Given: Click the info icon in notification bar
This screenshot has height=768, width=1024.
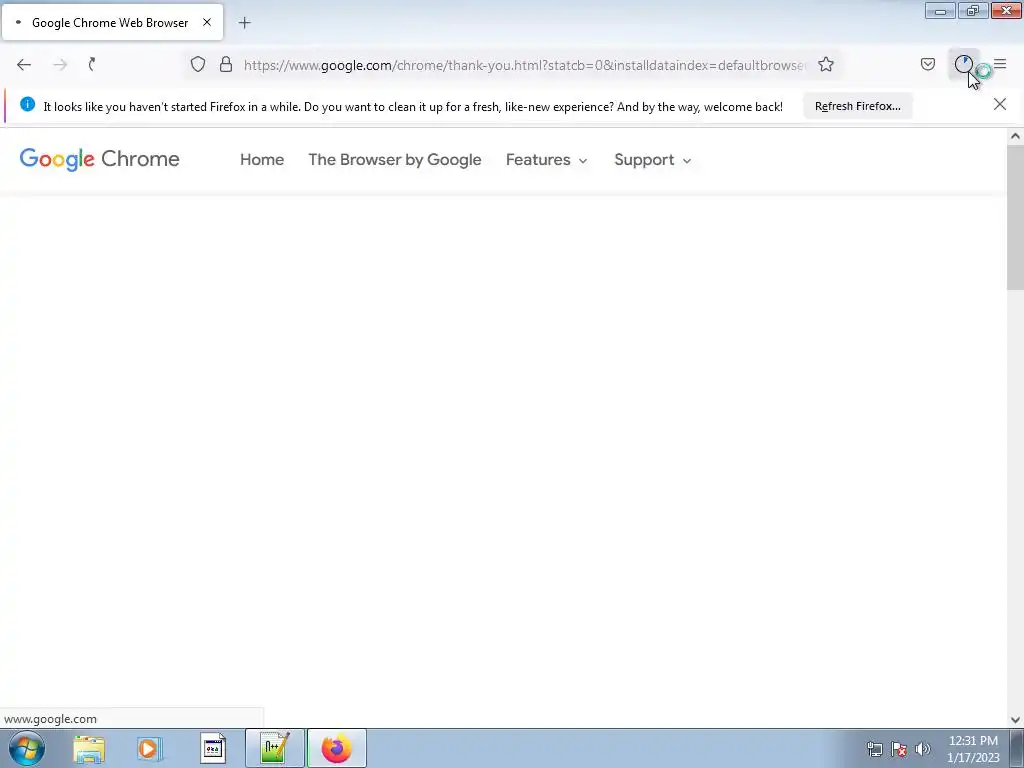Looking at the screenshot, I should click(x=27, y=104).
